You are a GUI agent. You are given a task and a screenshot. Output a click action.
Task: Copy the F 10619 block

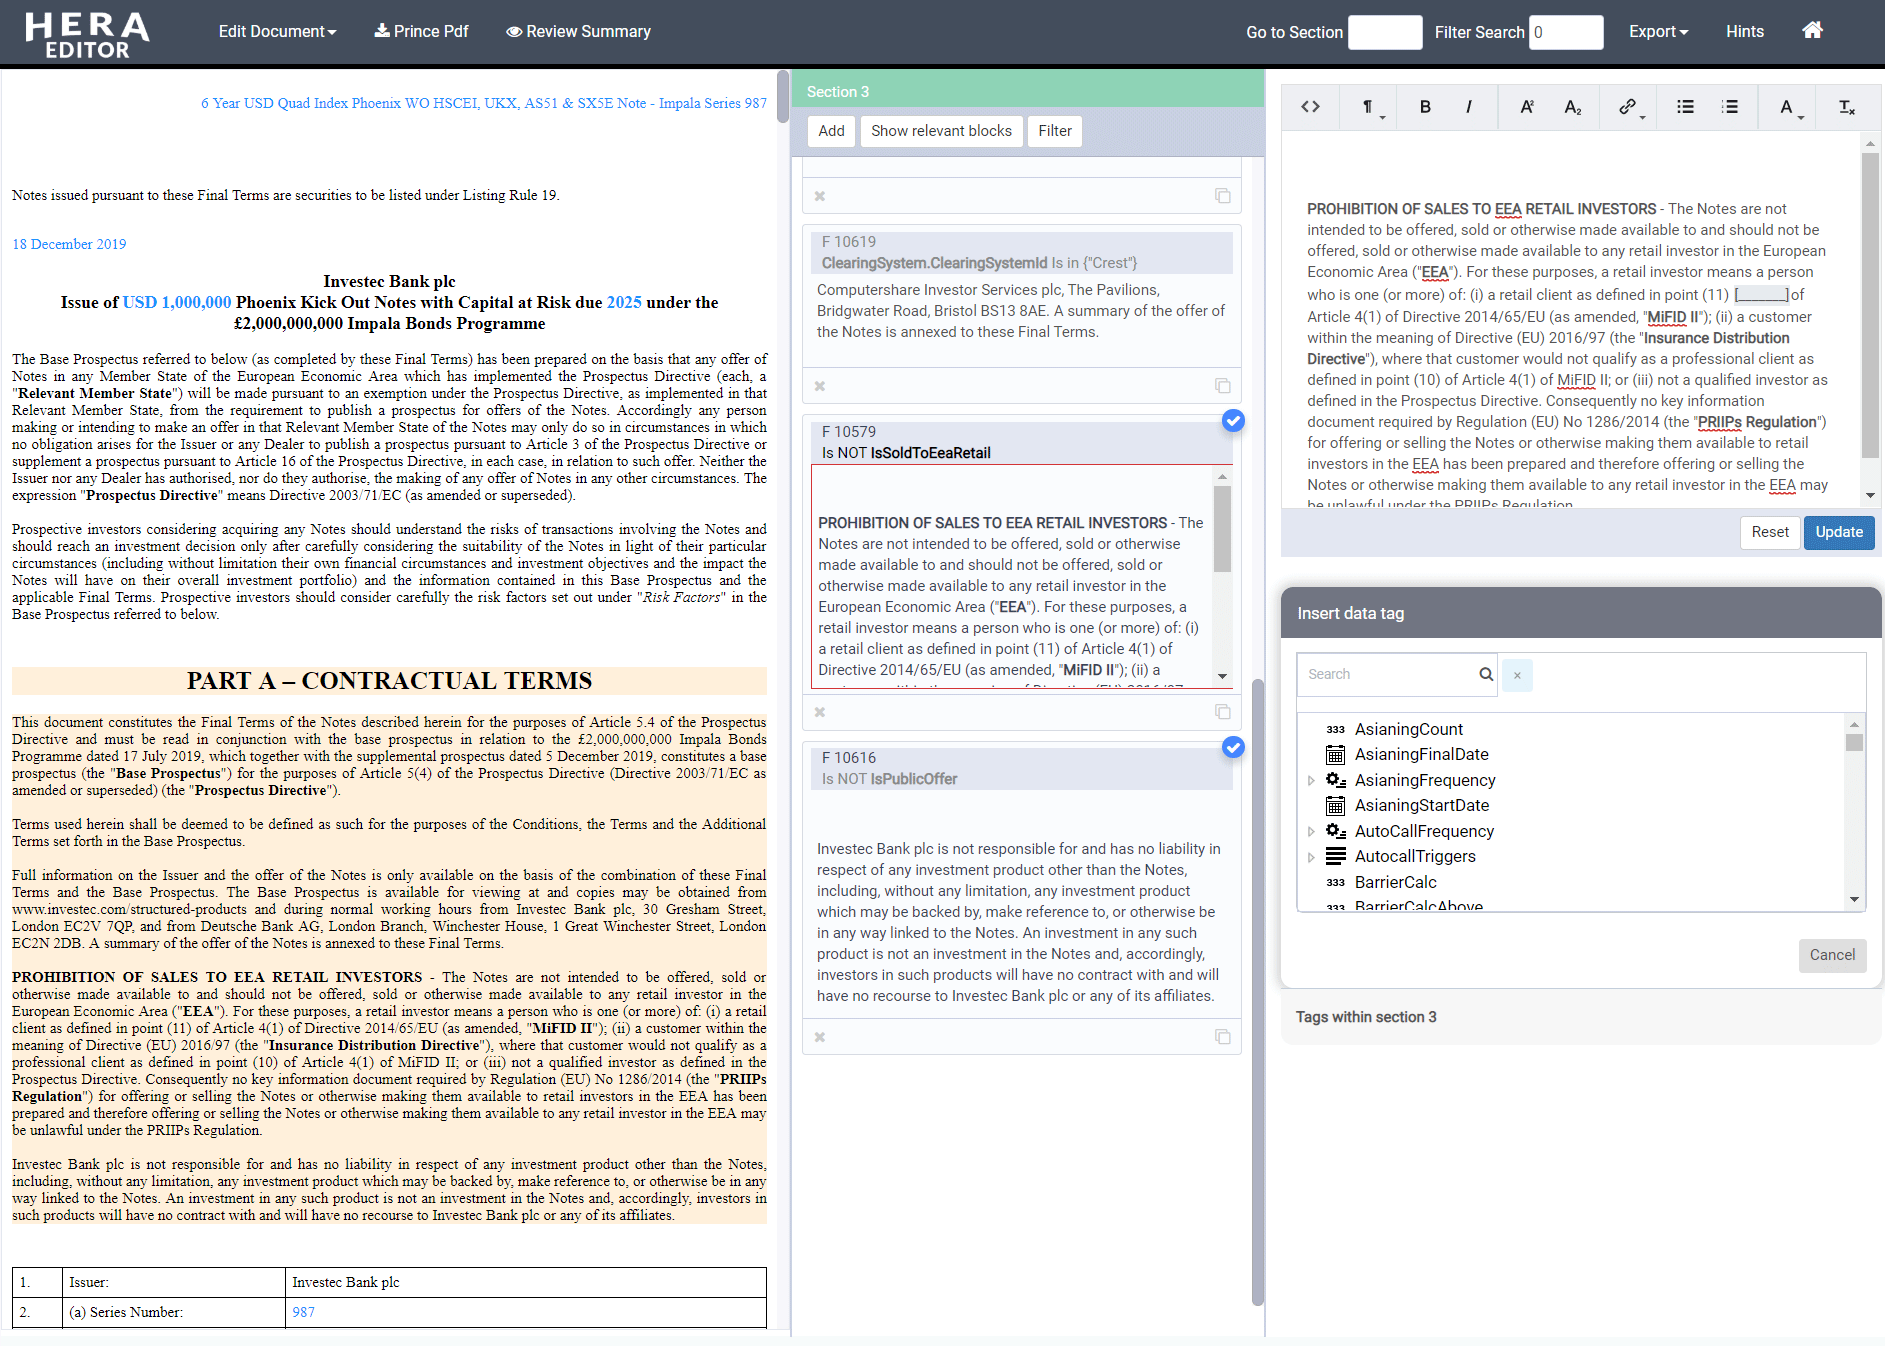(x=1222, y=386)
